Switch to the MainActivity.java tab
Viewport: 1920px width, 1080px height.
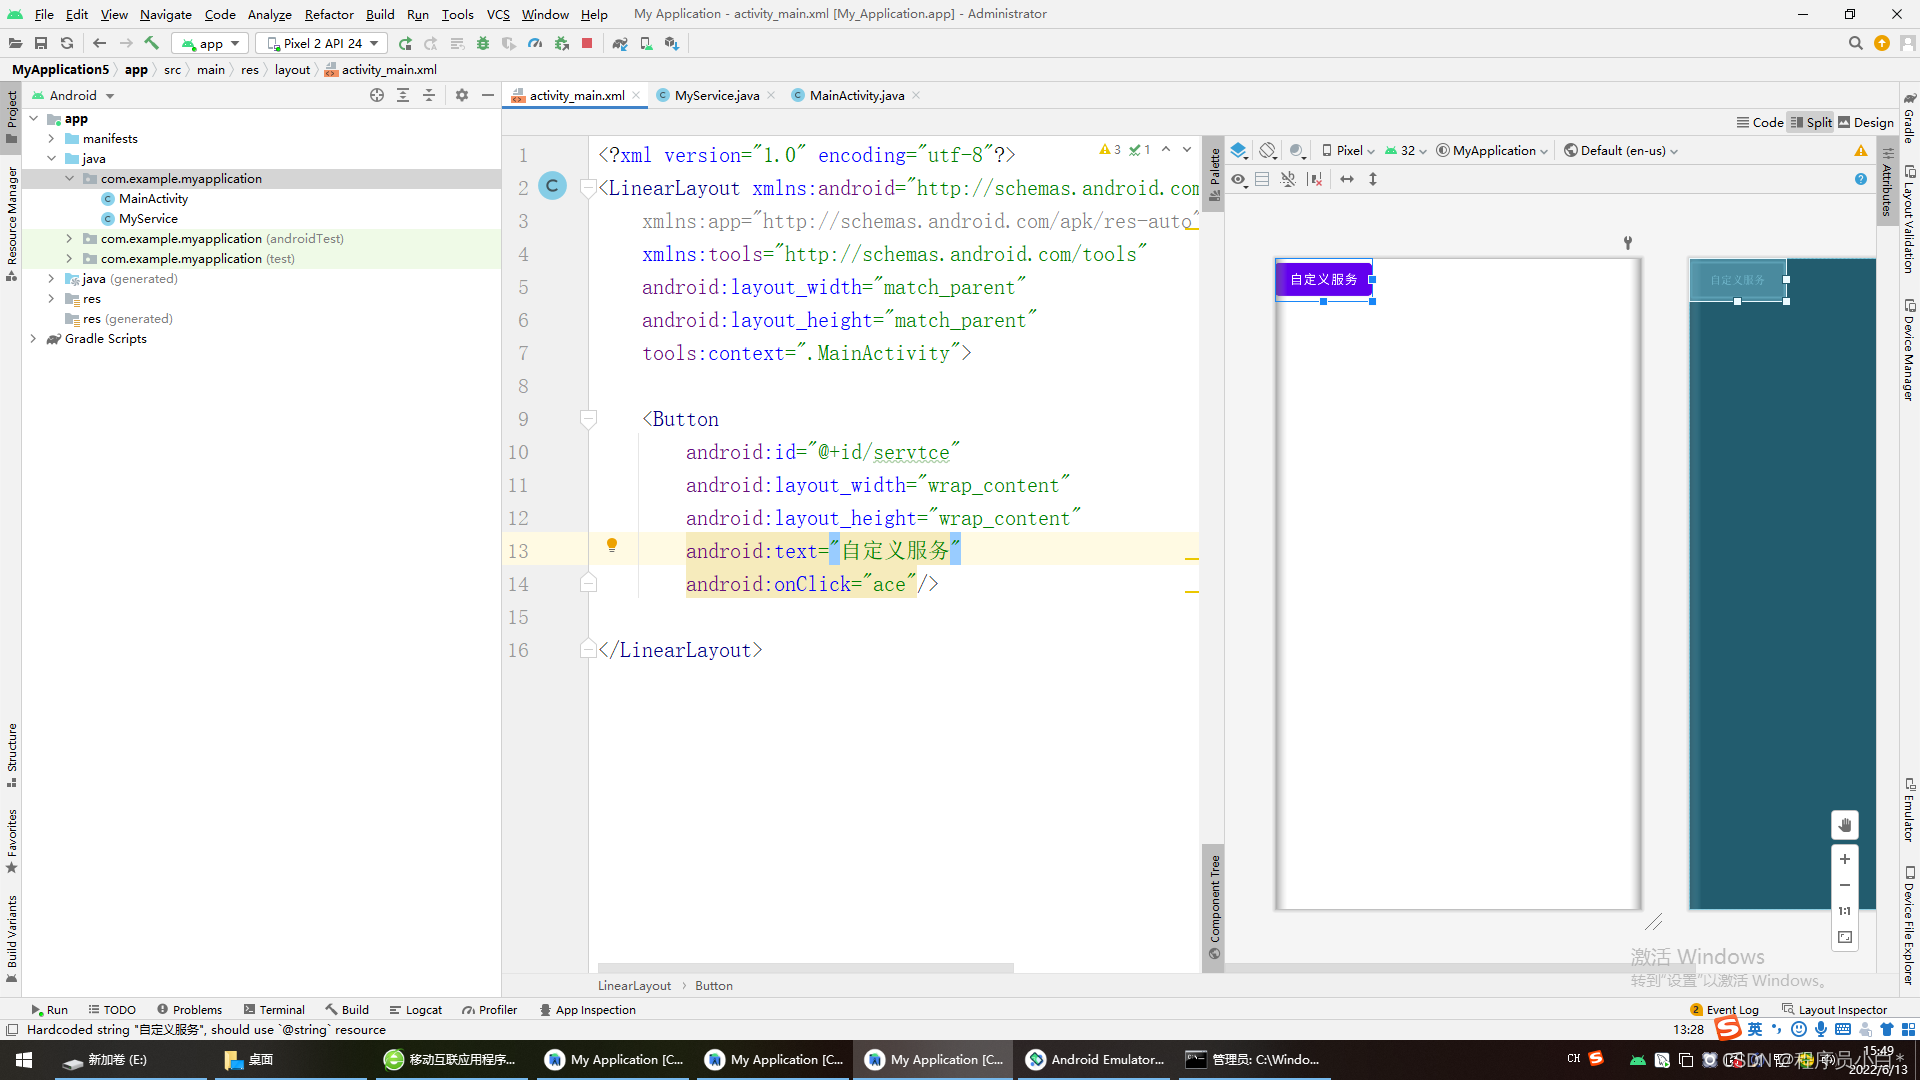[x=856, y=95]
